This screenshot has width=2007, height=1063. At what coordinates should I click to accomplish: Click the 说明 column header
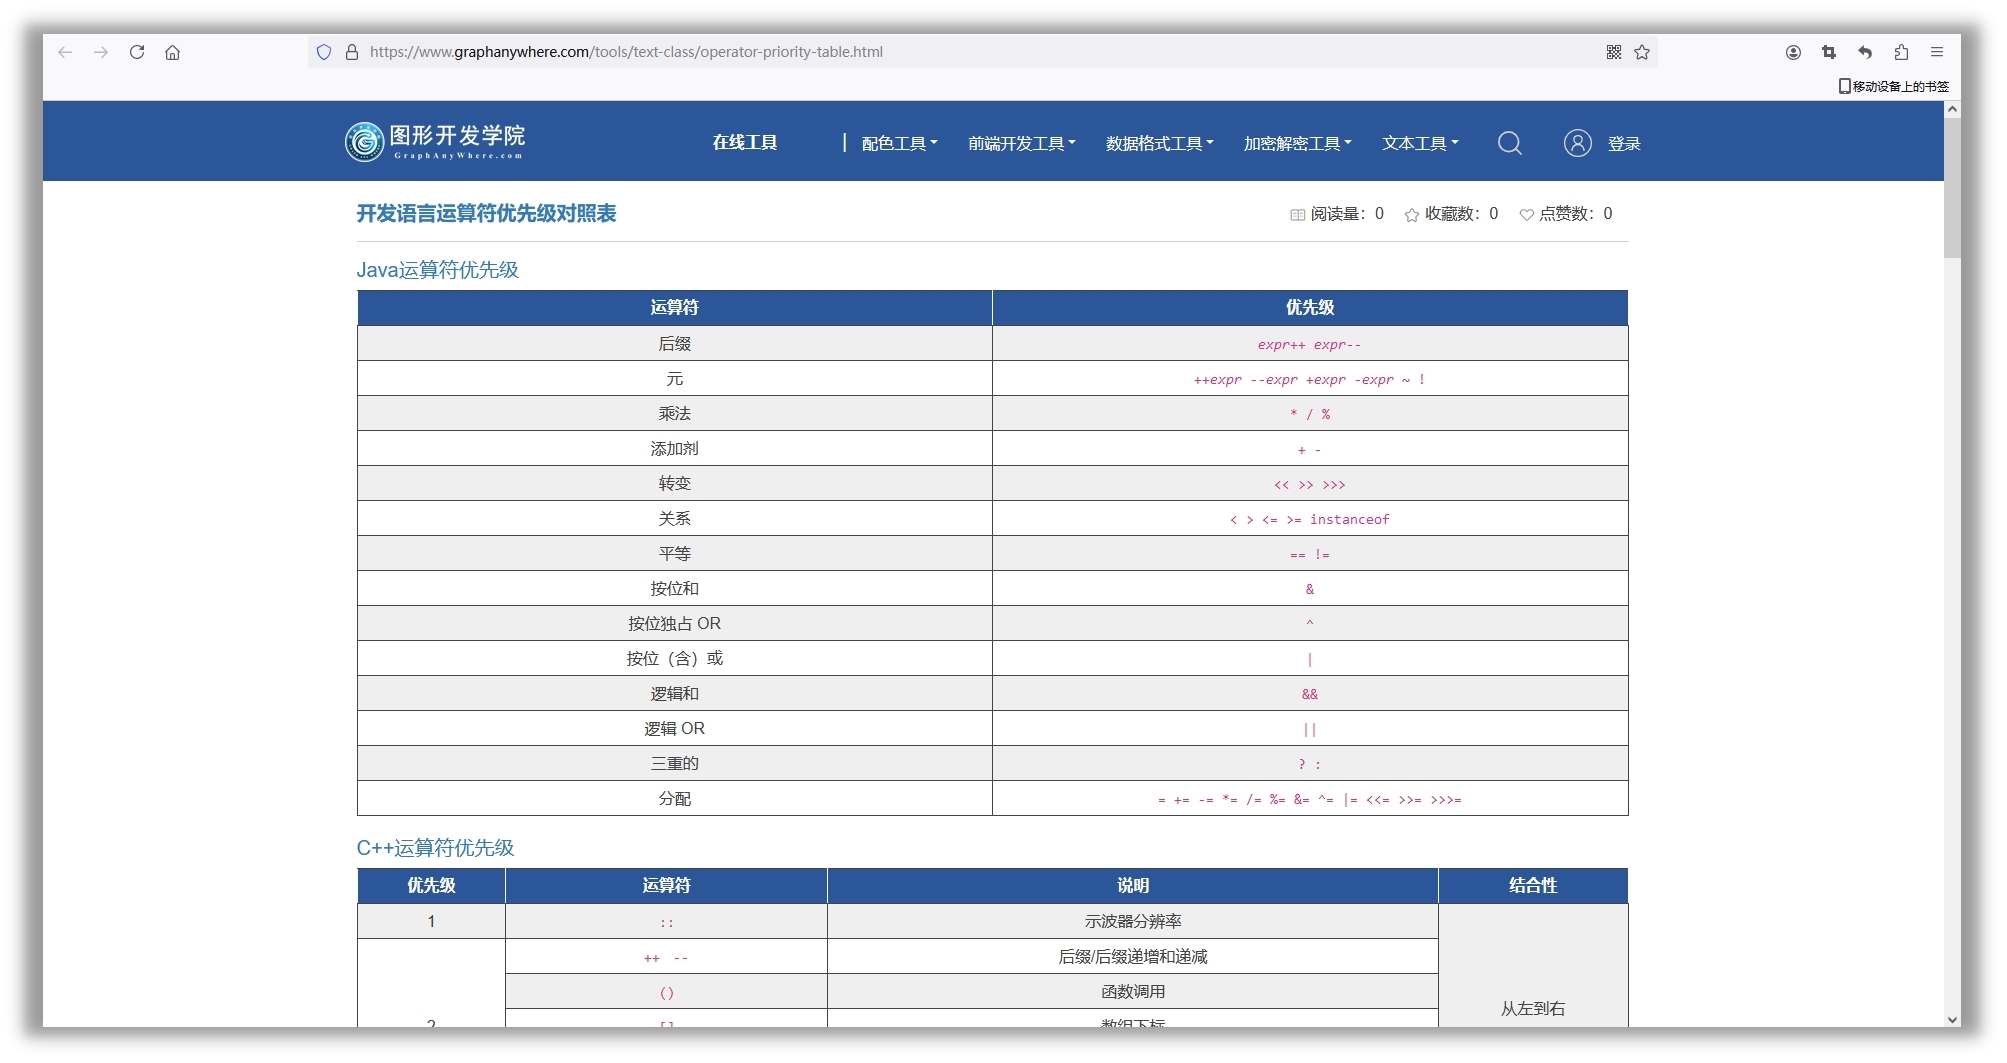point(1133,885)
